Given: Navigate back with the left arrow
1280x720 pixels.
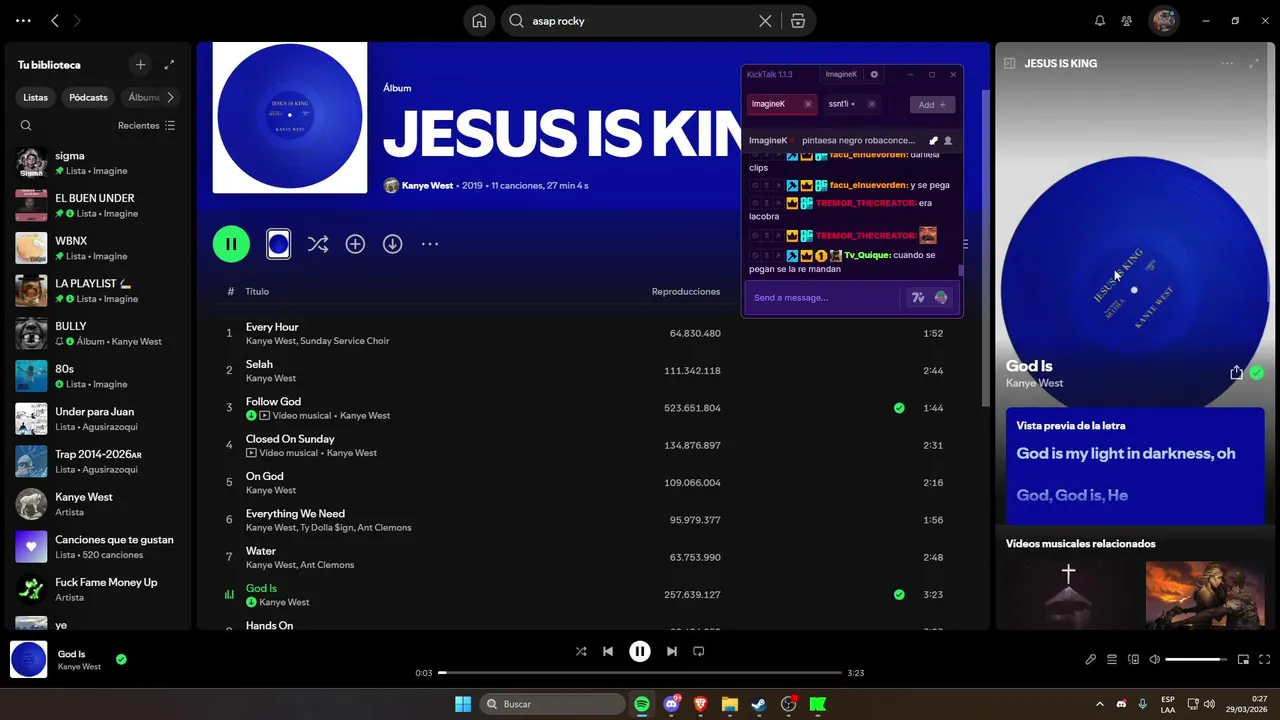Looking at the screenshot, I should [x=55, y=21].
